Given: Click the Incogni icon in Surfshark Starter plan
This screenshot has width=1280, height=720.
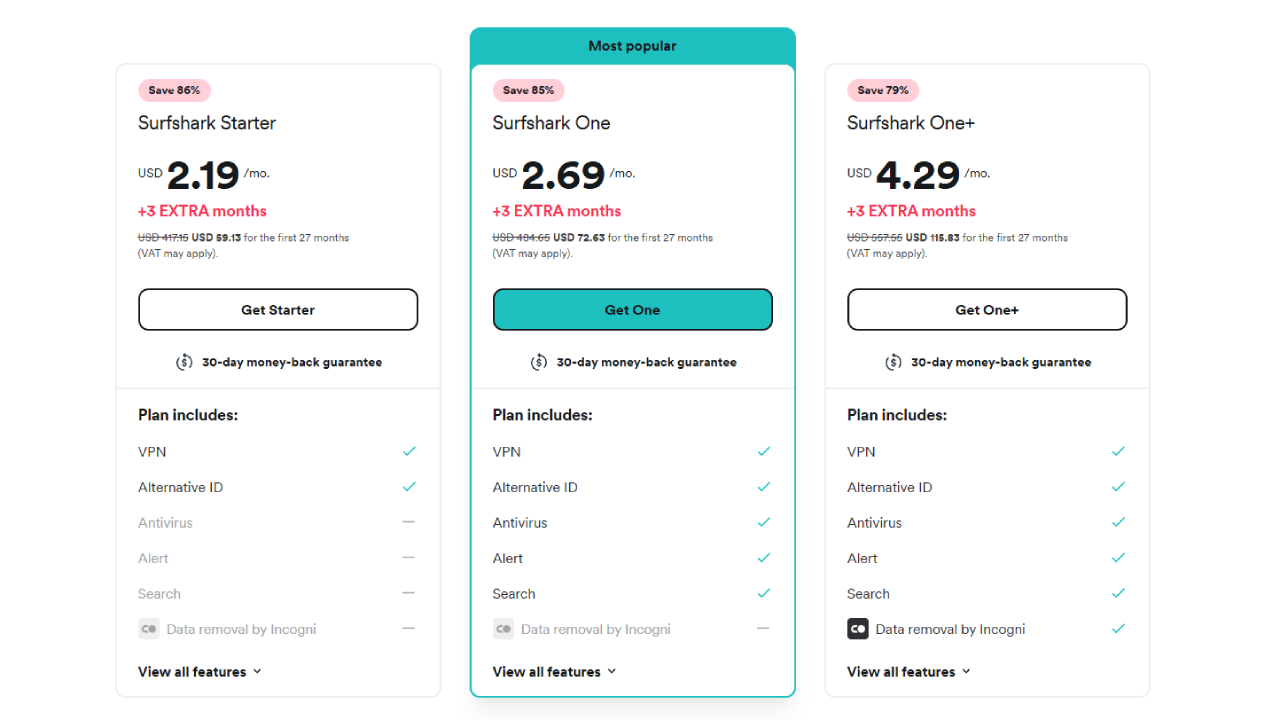Looking at the screenshot, I should (149, 629).
